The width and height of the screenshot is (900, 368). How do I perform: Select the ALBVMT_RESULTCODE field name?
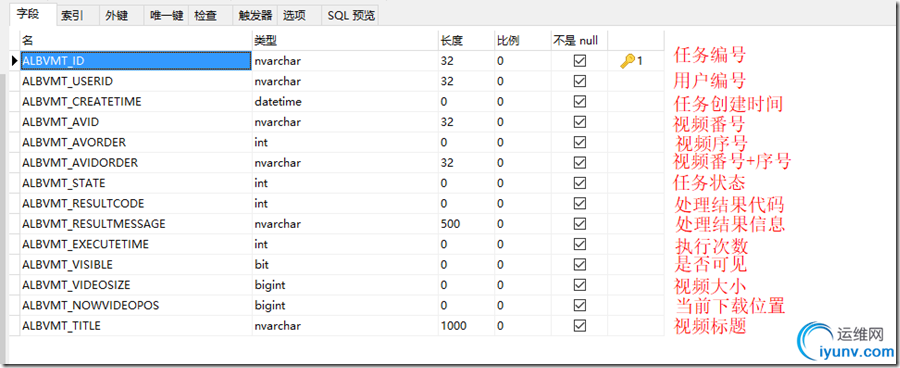pyautogui.click(x=83, y=204)
